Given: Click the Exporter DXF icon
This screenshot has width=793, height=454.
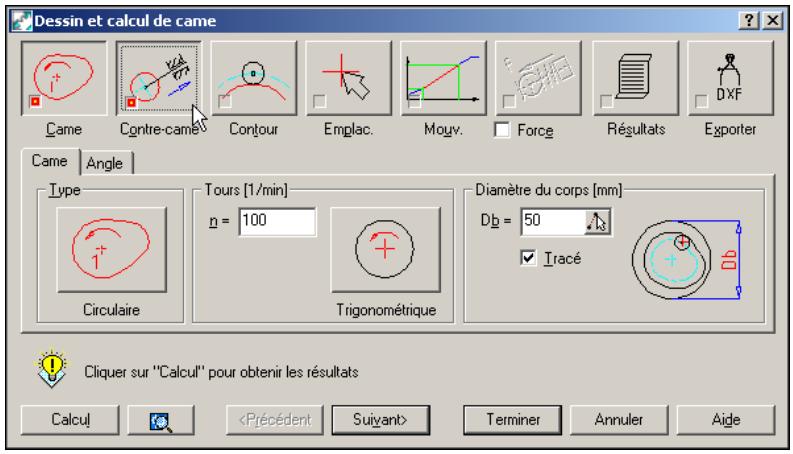Looking at the screenshot, I should point(730,78).
